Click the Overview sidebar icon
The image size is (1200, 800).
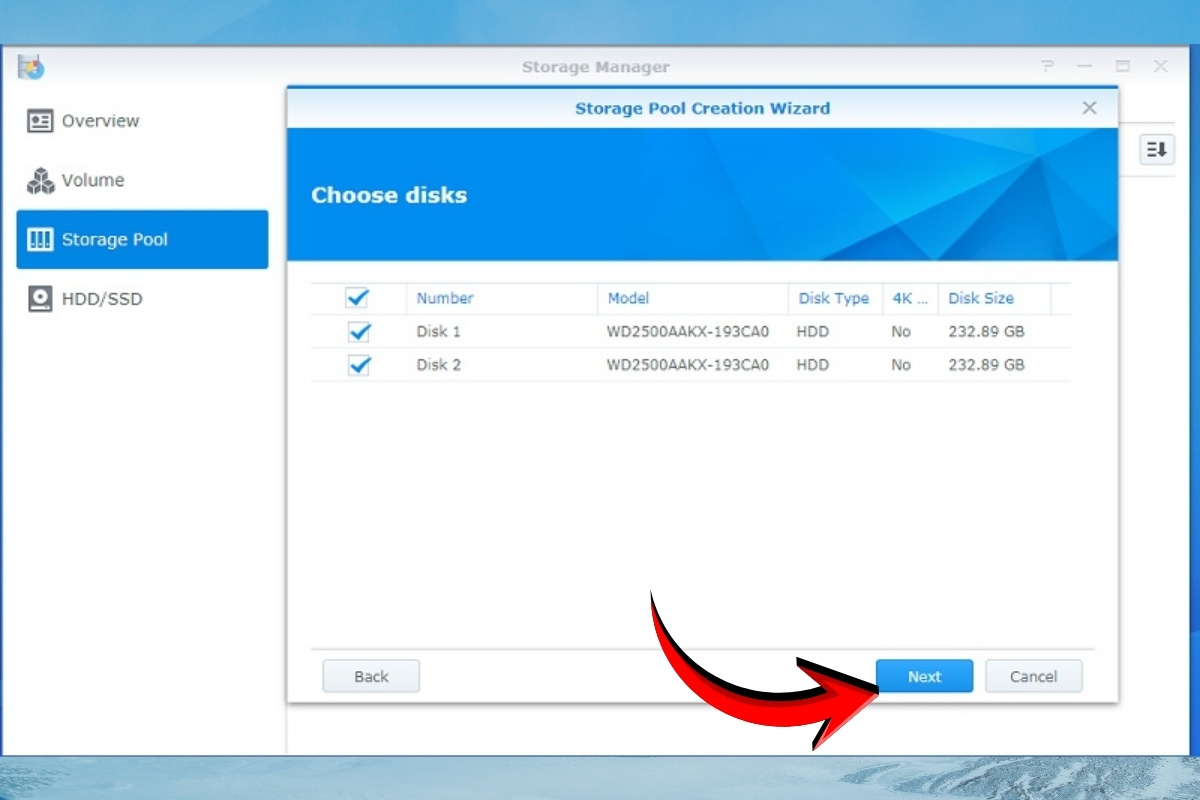point(40,121)
